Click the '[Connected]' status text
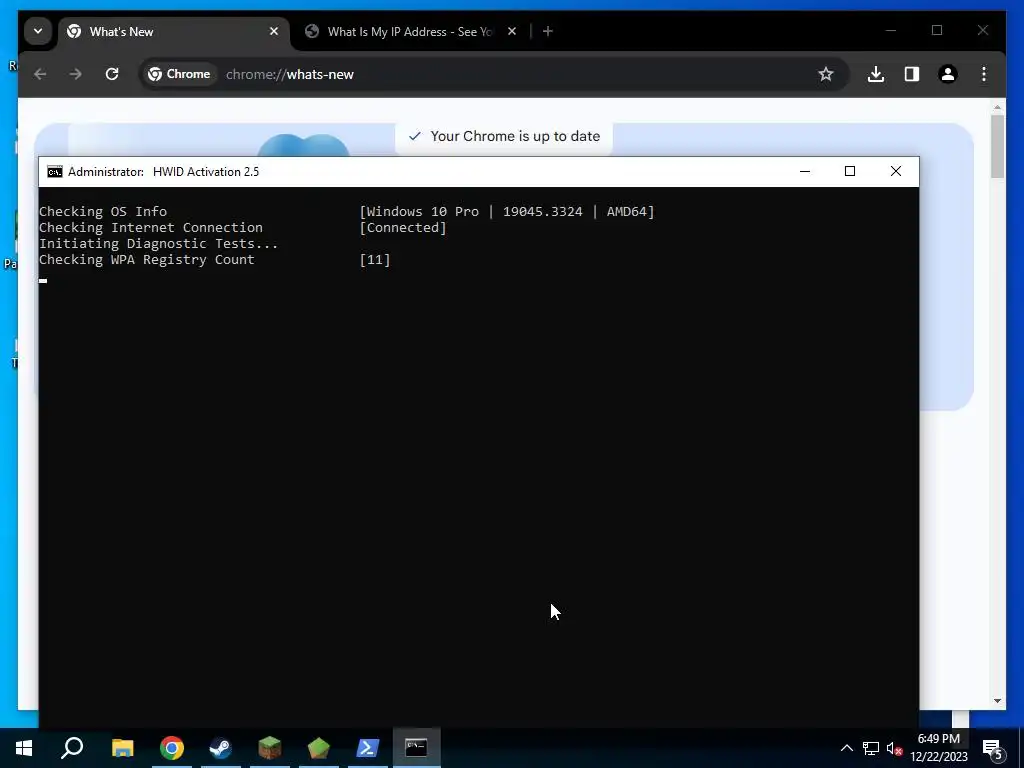1024x768 pixels. pos(403,228)
